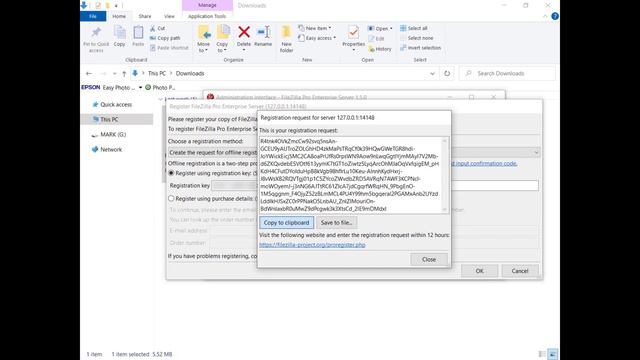640x360 pixels.
Task: Click the Open ribbon dropdown
Action: coord(380,28)
